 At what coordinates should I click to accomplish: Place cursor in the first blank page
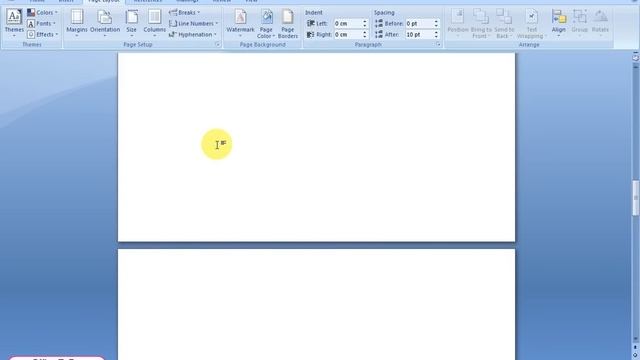pyautogui.click(x=316, y=147)
